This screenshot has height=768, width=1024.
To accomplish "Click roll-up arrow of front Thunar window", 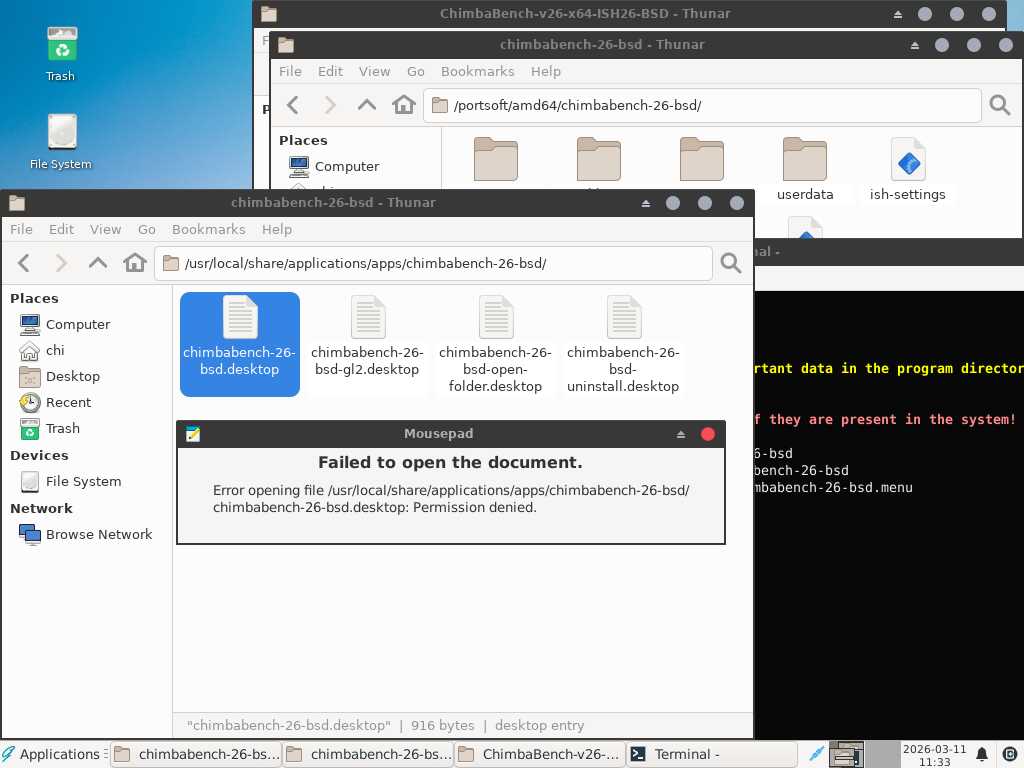I will pos(645,203).
